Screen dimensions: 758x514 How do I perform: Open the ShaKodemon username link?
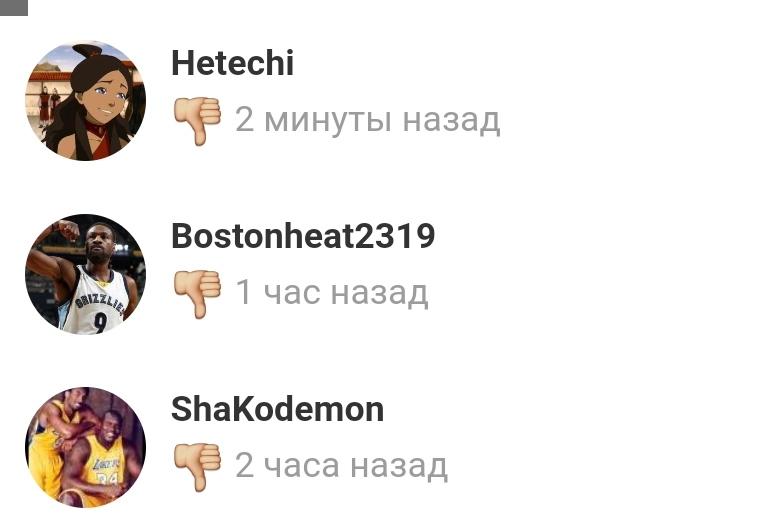coord(277,409)
